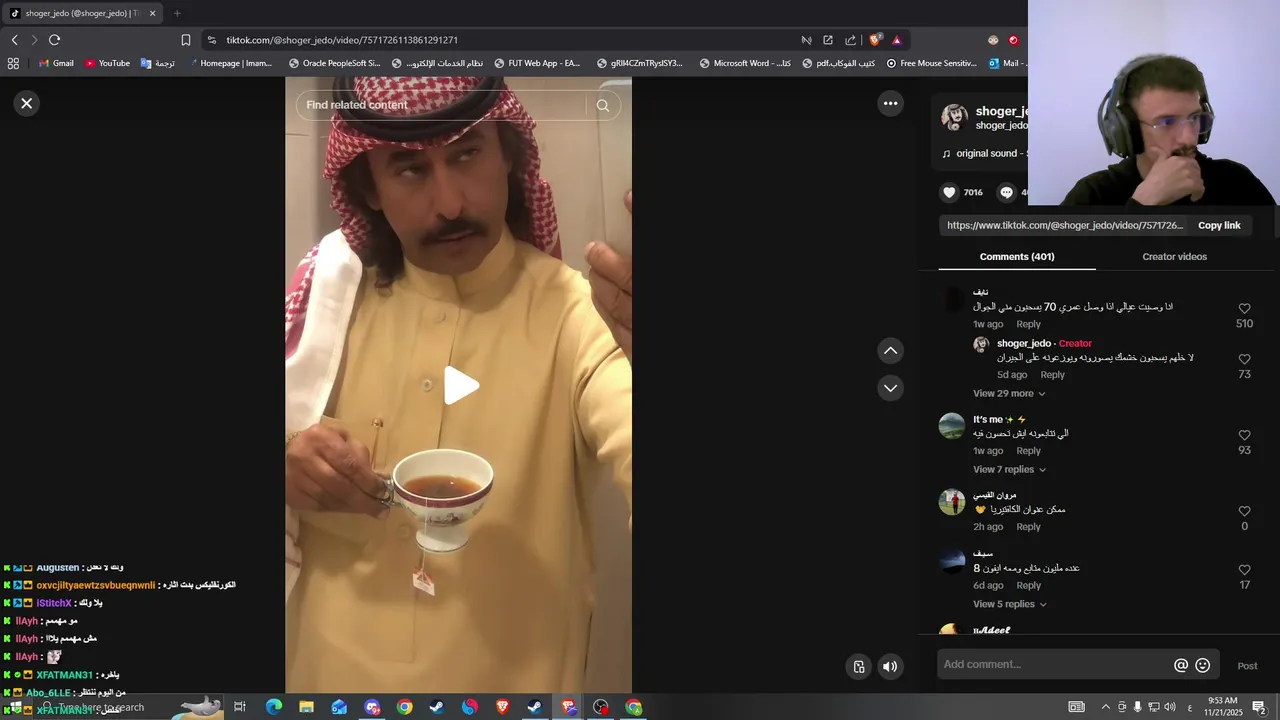
Task: Open the video more options menu
Action: coord(890,103)
